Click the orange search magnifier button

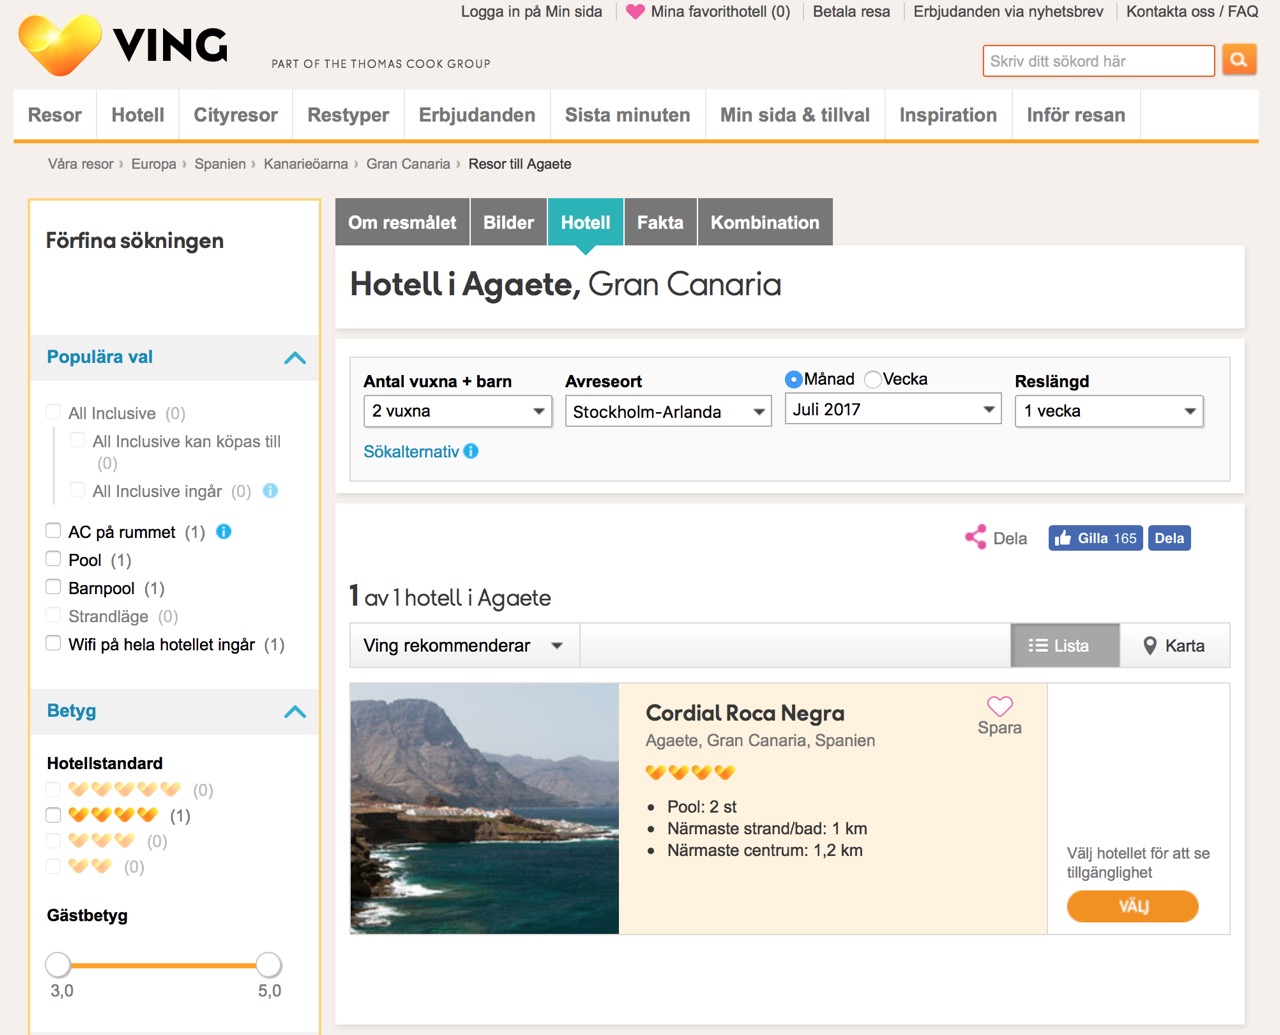(1239, 60)
